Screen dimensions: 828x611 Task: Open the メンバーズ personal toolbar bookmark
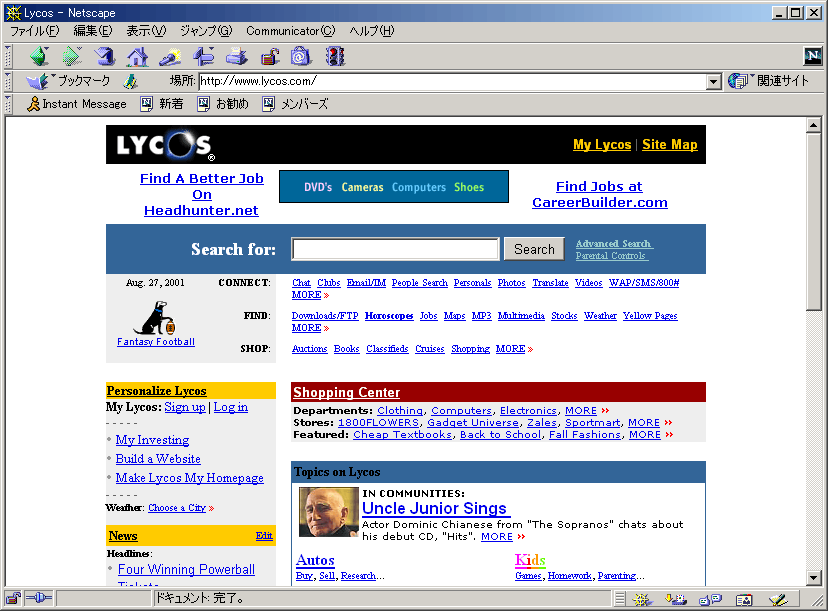click(x=295, y=104)
